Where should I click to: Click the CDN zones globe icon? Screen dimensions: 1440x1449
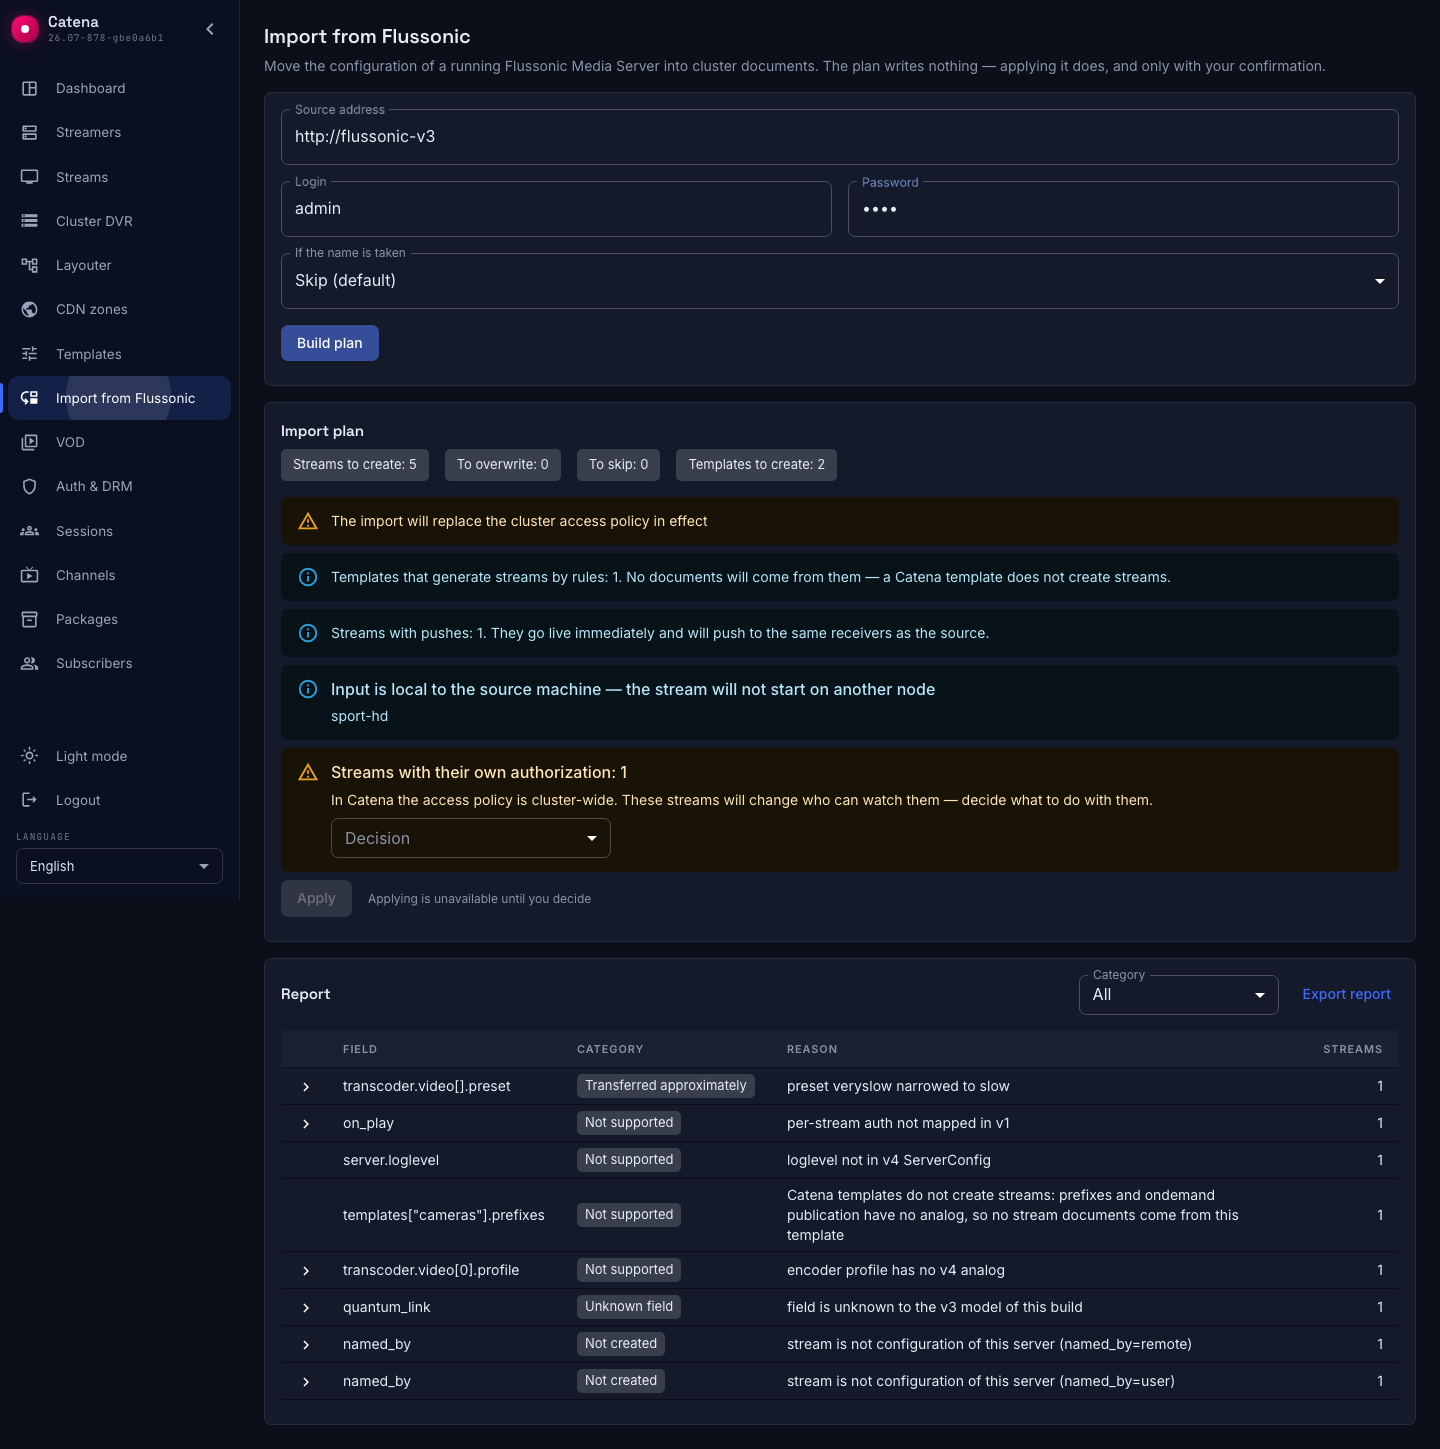click(30, 309)
